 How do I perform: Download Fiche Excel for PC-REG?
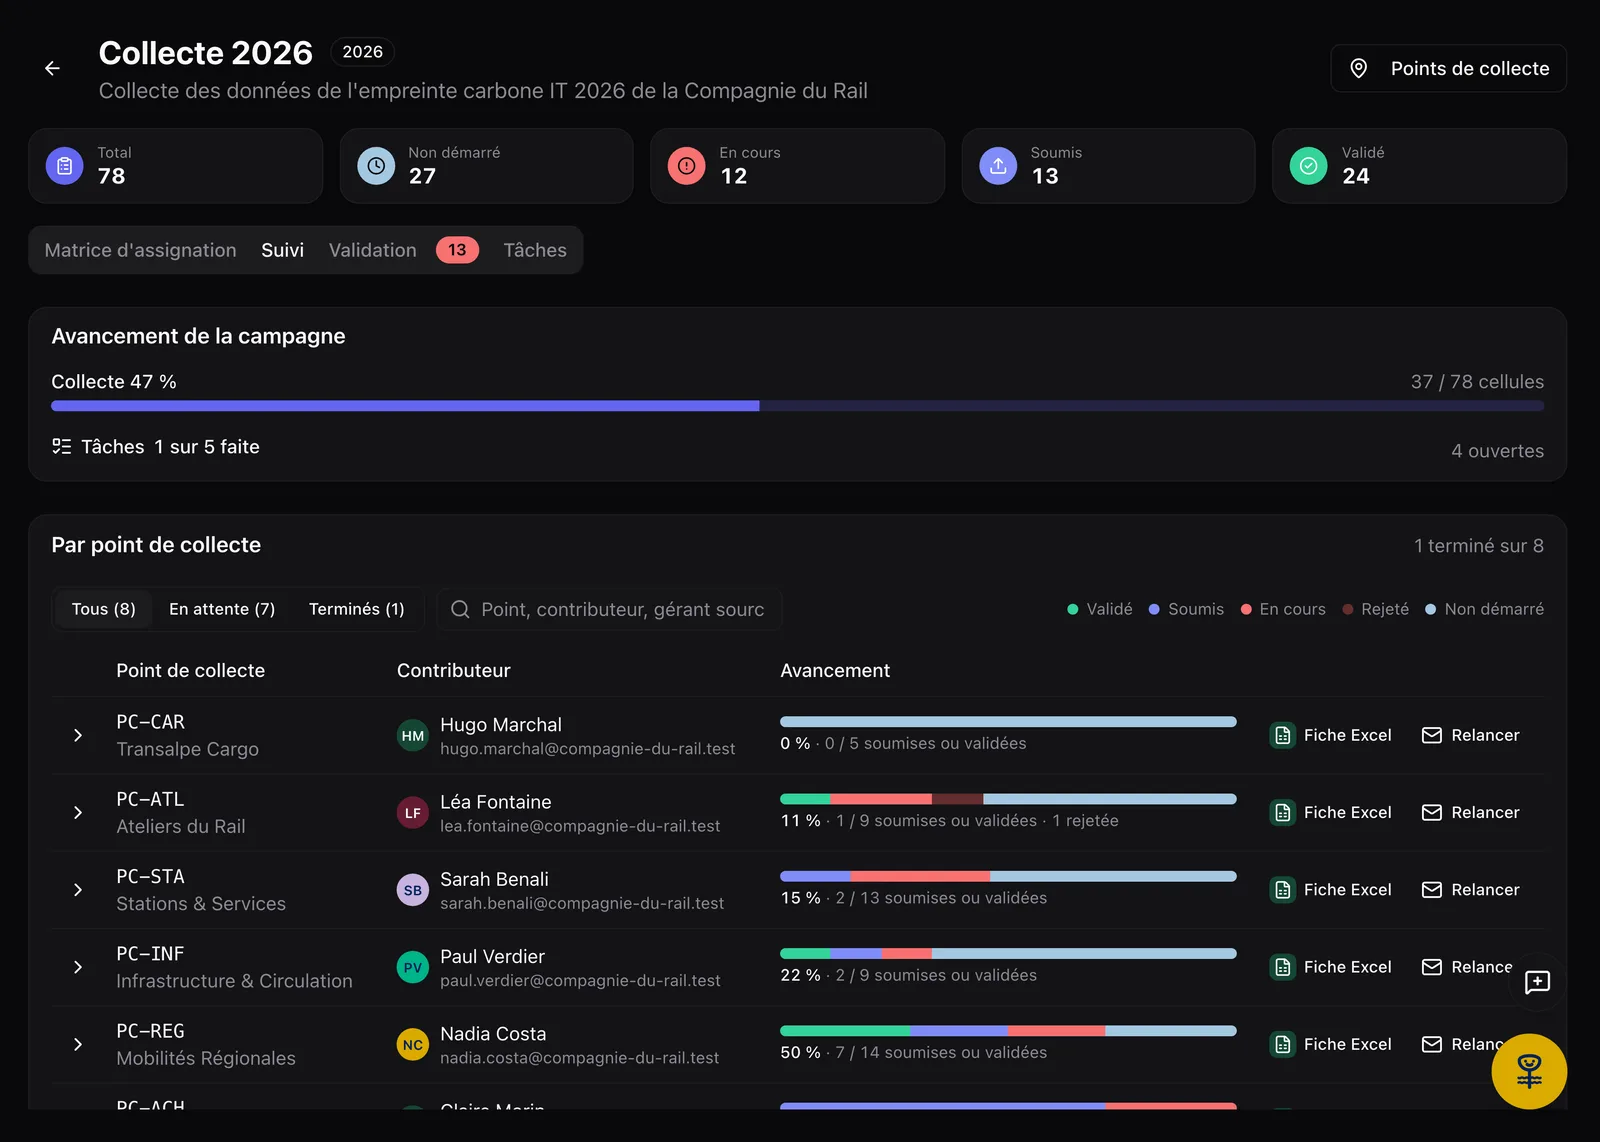pyautogui.click(x=1331, y=1044)
